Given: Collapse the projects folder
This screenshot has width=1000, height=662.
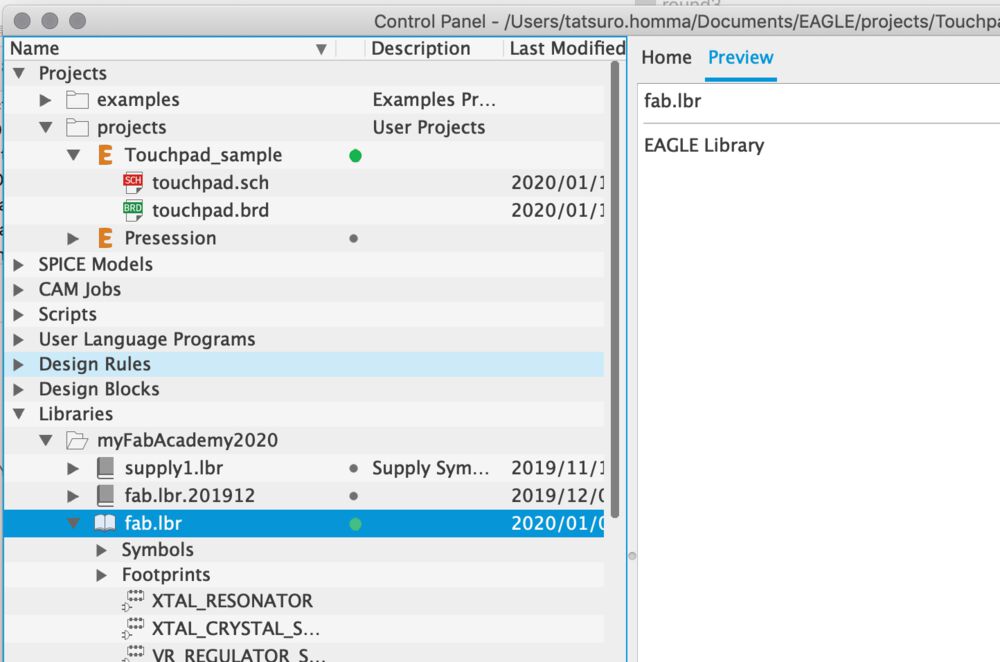Looking at the screenshot, I should pos(46,128).
